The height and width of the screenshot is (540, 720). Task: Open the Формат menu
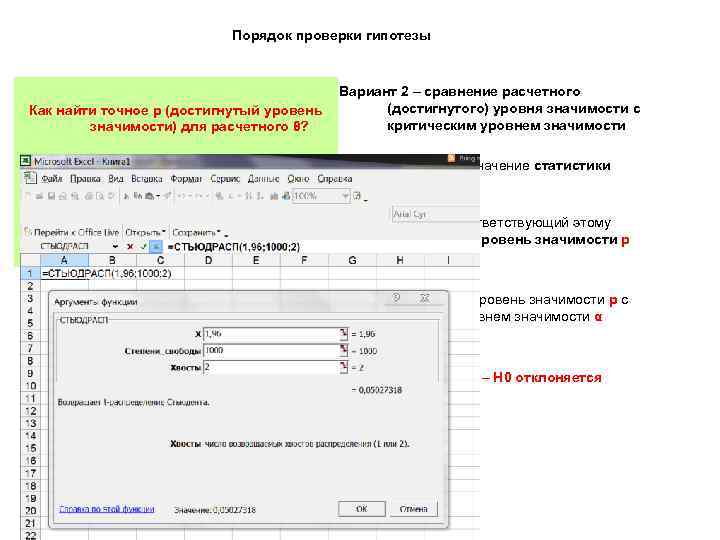tap(186, 179)
